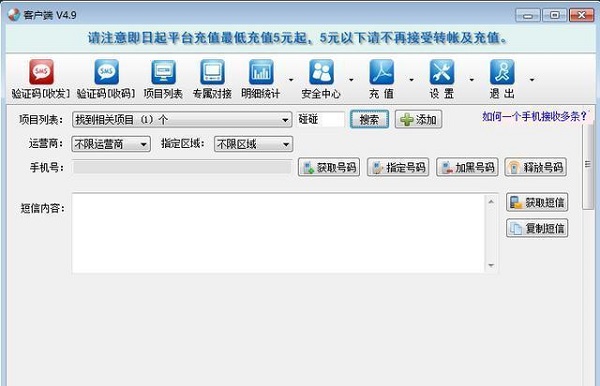Open the 项目列表 monitor icon
The image size is (600, 386).
click(163, 72)
